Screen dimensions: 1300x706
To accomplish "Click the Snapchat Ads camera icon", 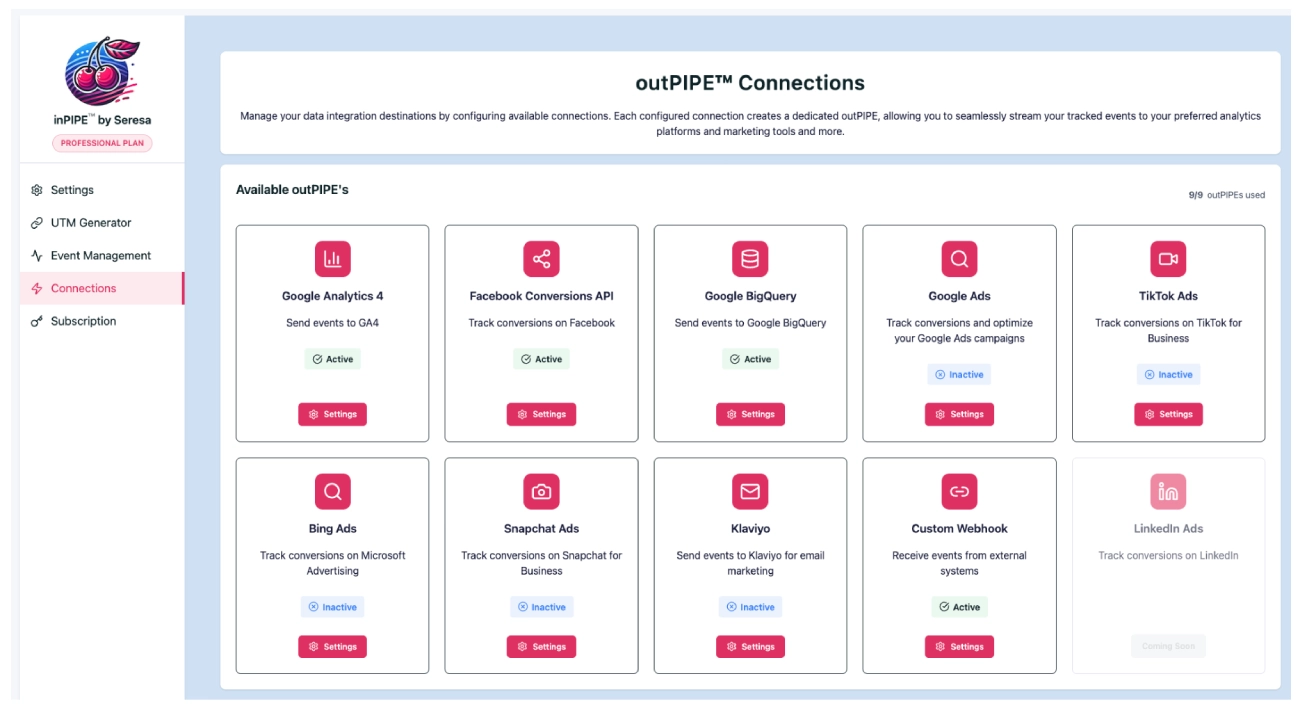I will pos(541,492).
